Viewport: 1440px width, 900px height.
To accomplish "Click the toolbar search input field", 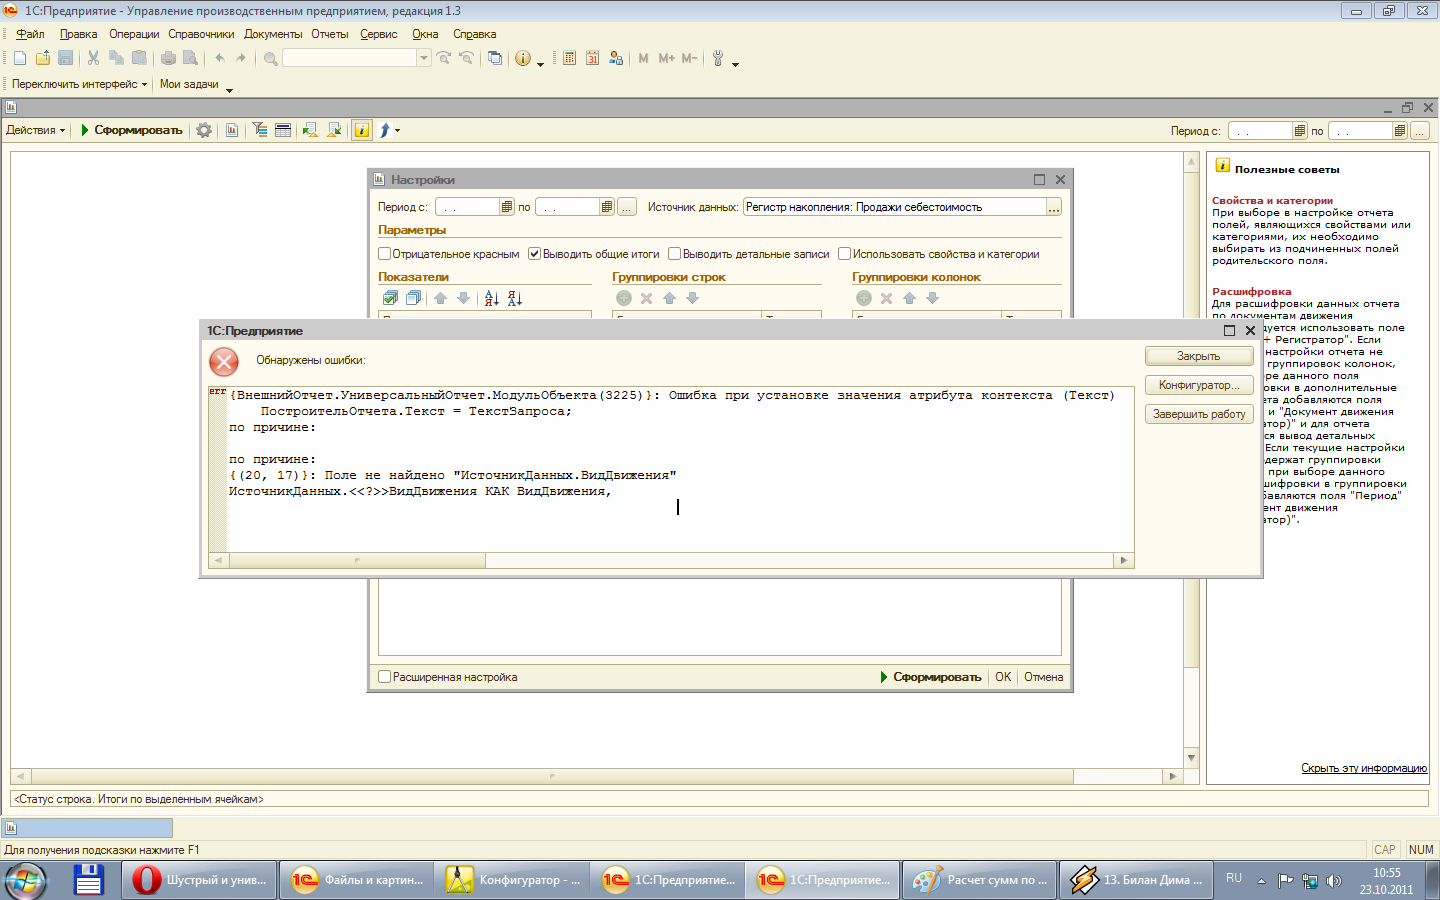I will click(349, 58).
